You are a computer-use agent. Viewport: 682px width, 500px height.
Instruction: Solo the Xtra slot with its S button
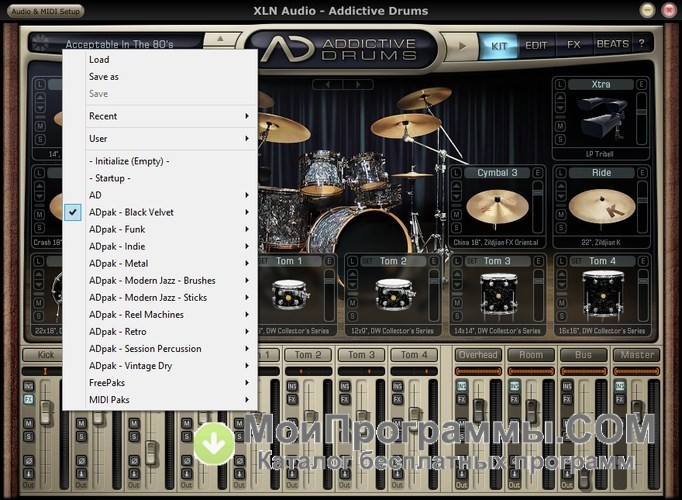pyautogui.click(x=560, y=140)
